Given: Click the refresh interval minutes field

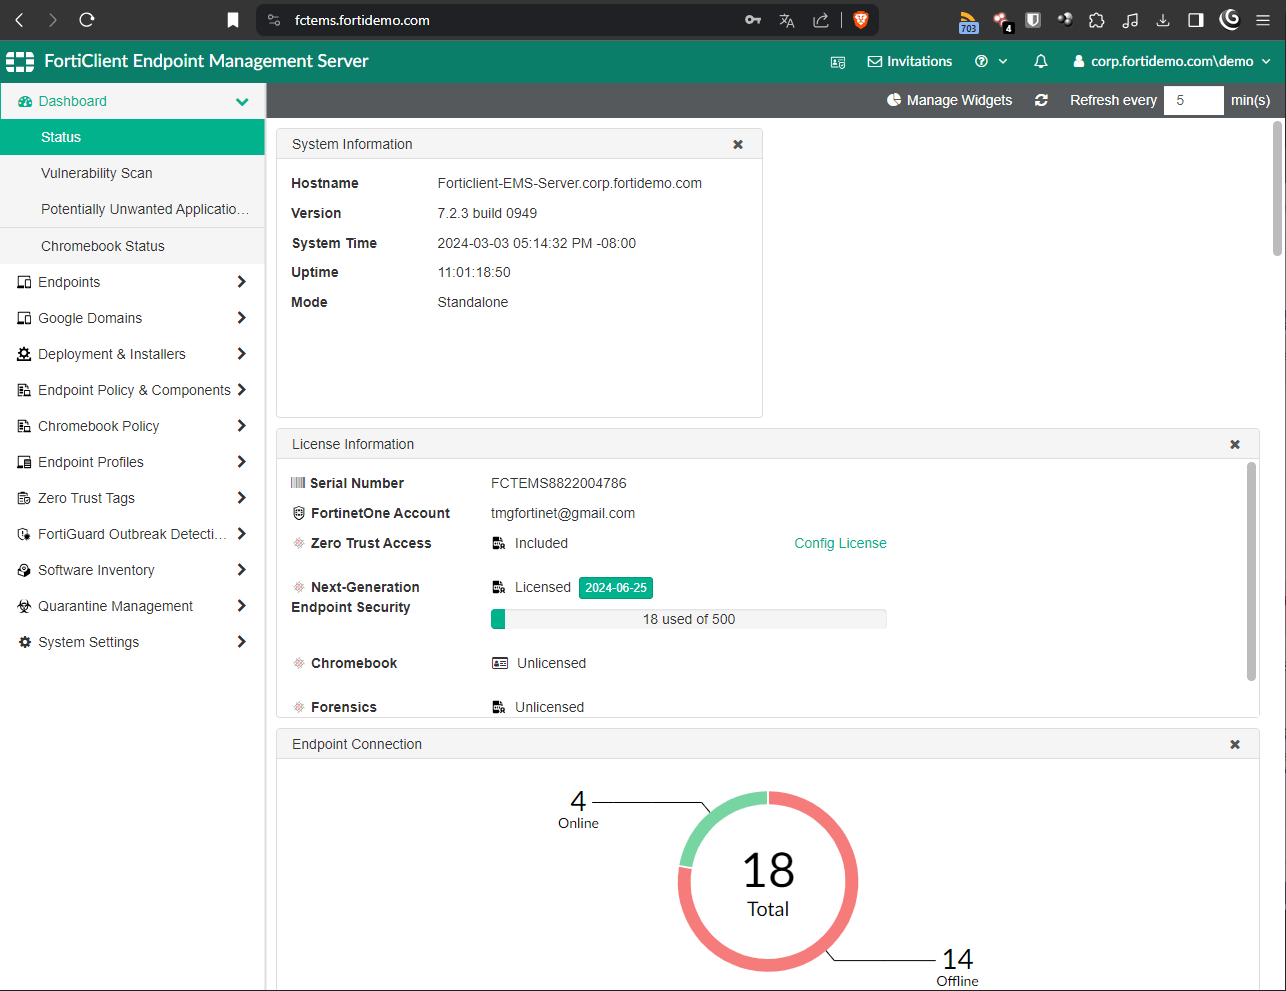Looking at the screenshot, I should [1193, 100].
